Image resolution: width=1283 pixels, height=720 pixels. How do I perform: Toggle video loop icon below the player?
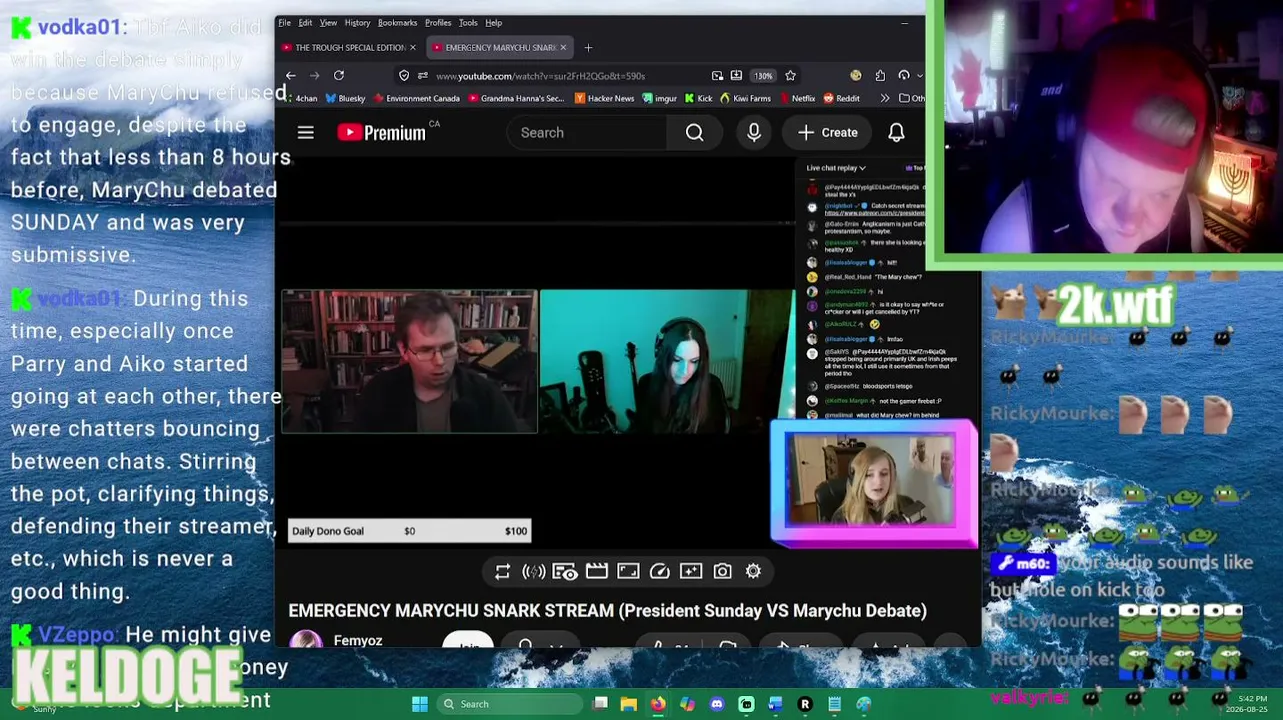click(502, 571)
